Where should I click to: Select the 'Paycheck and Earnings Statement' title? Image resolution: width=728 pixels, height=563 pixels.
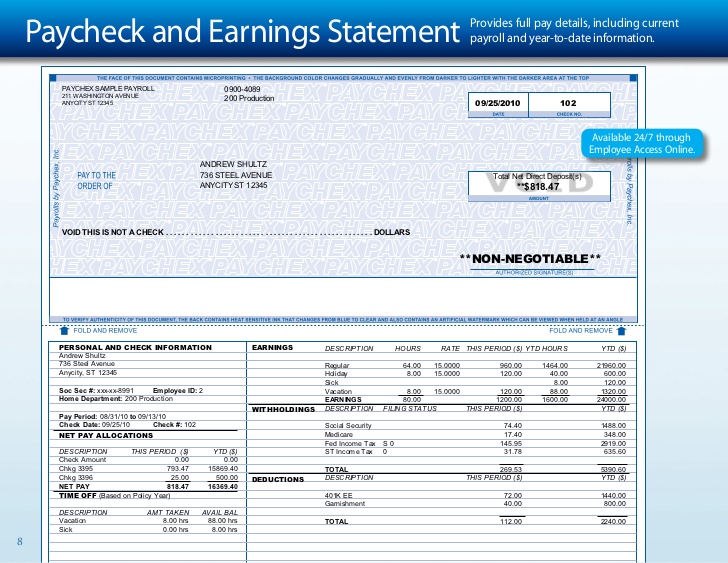[x=242, y=32]
